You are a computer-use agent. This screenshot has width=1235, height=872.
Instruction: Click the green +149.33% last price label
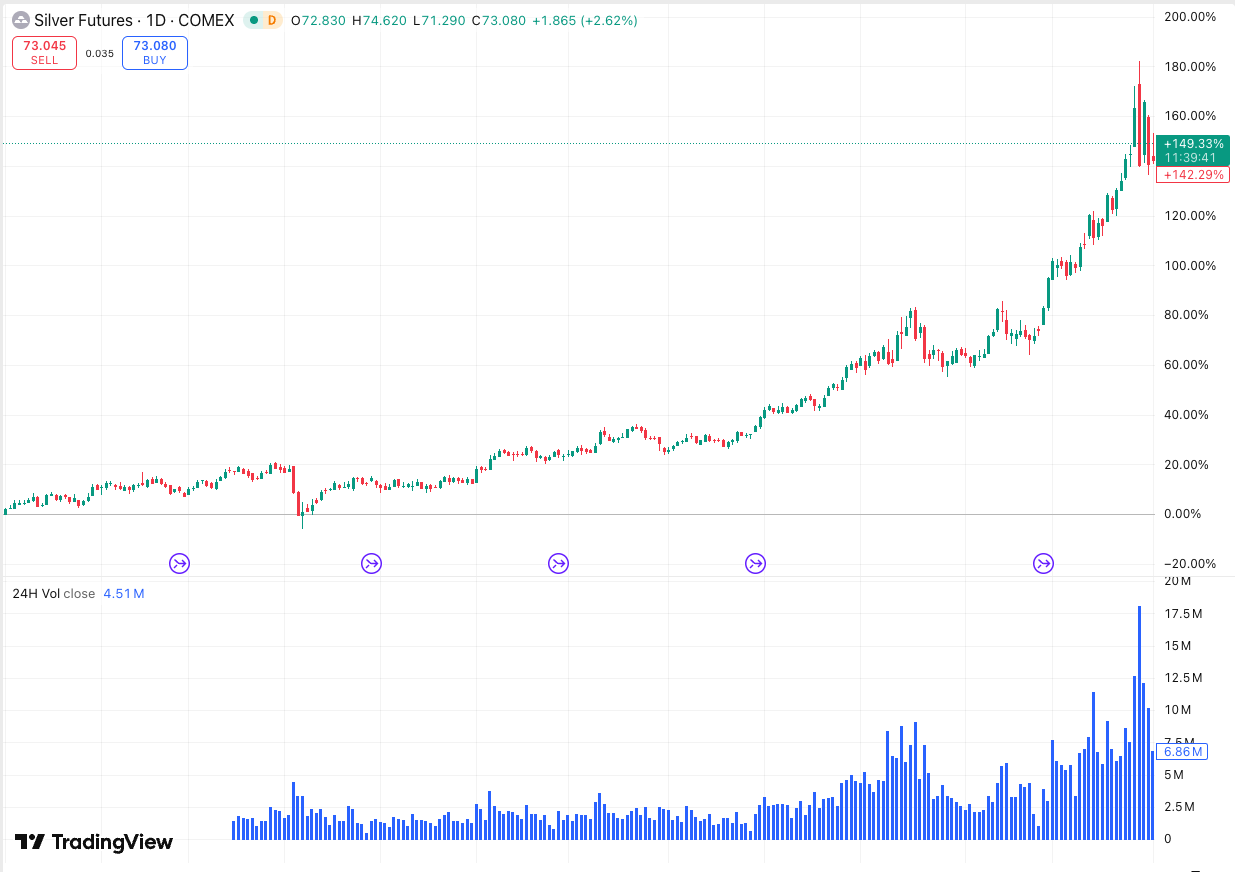[x=1193, y=144]
